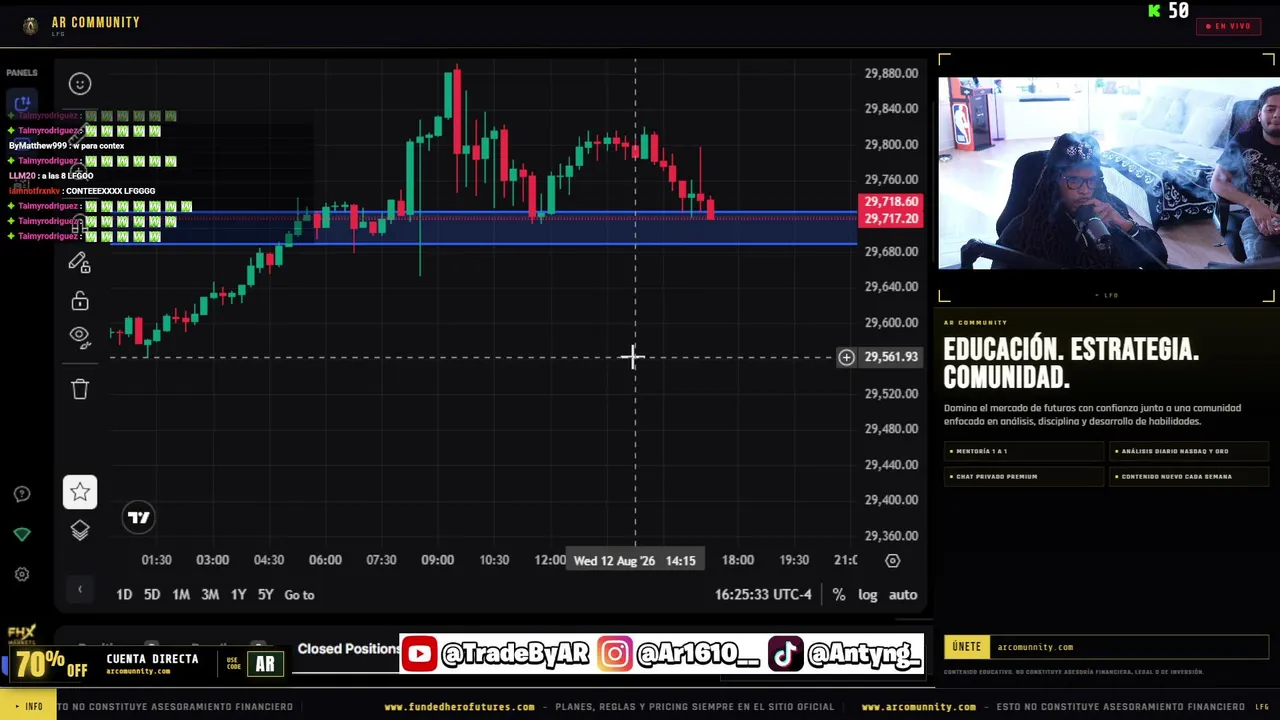Click the PANELS sidebar label
The width and height of the screenshot is (1280, 720).
click(22, 73)
